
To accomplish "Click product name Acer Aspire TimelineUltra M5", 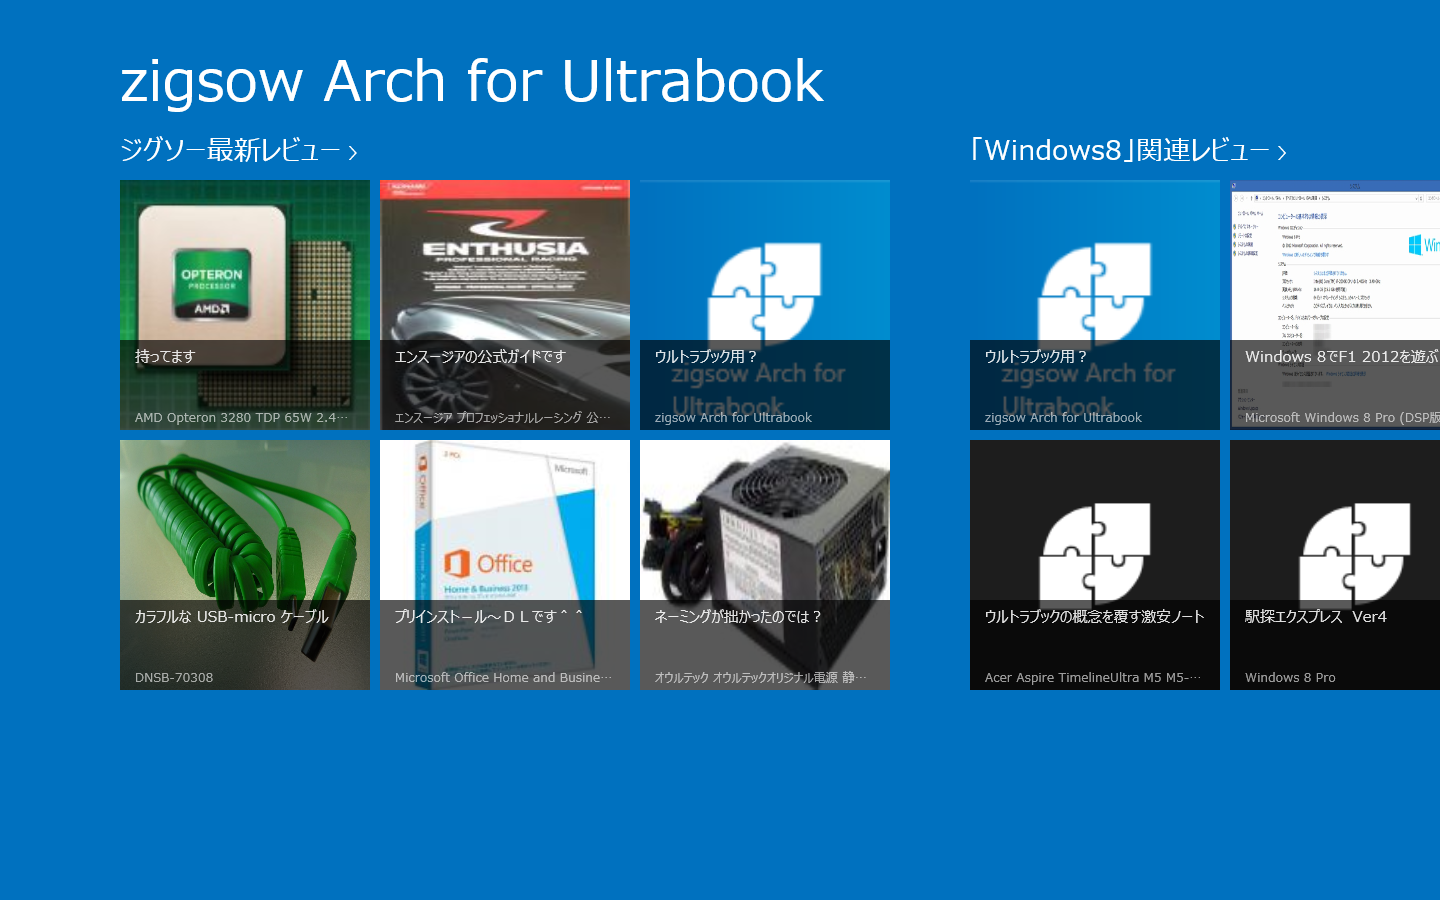I will [x=1093, y=677].
